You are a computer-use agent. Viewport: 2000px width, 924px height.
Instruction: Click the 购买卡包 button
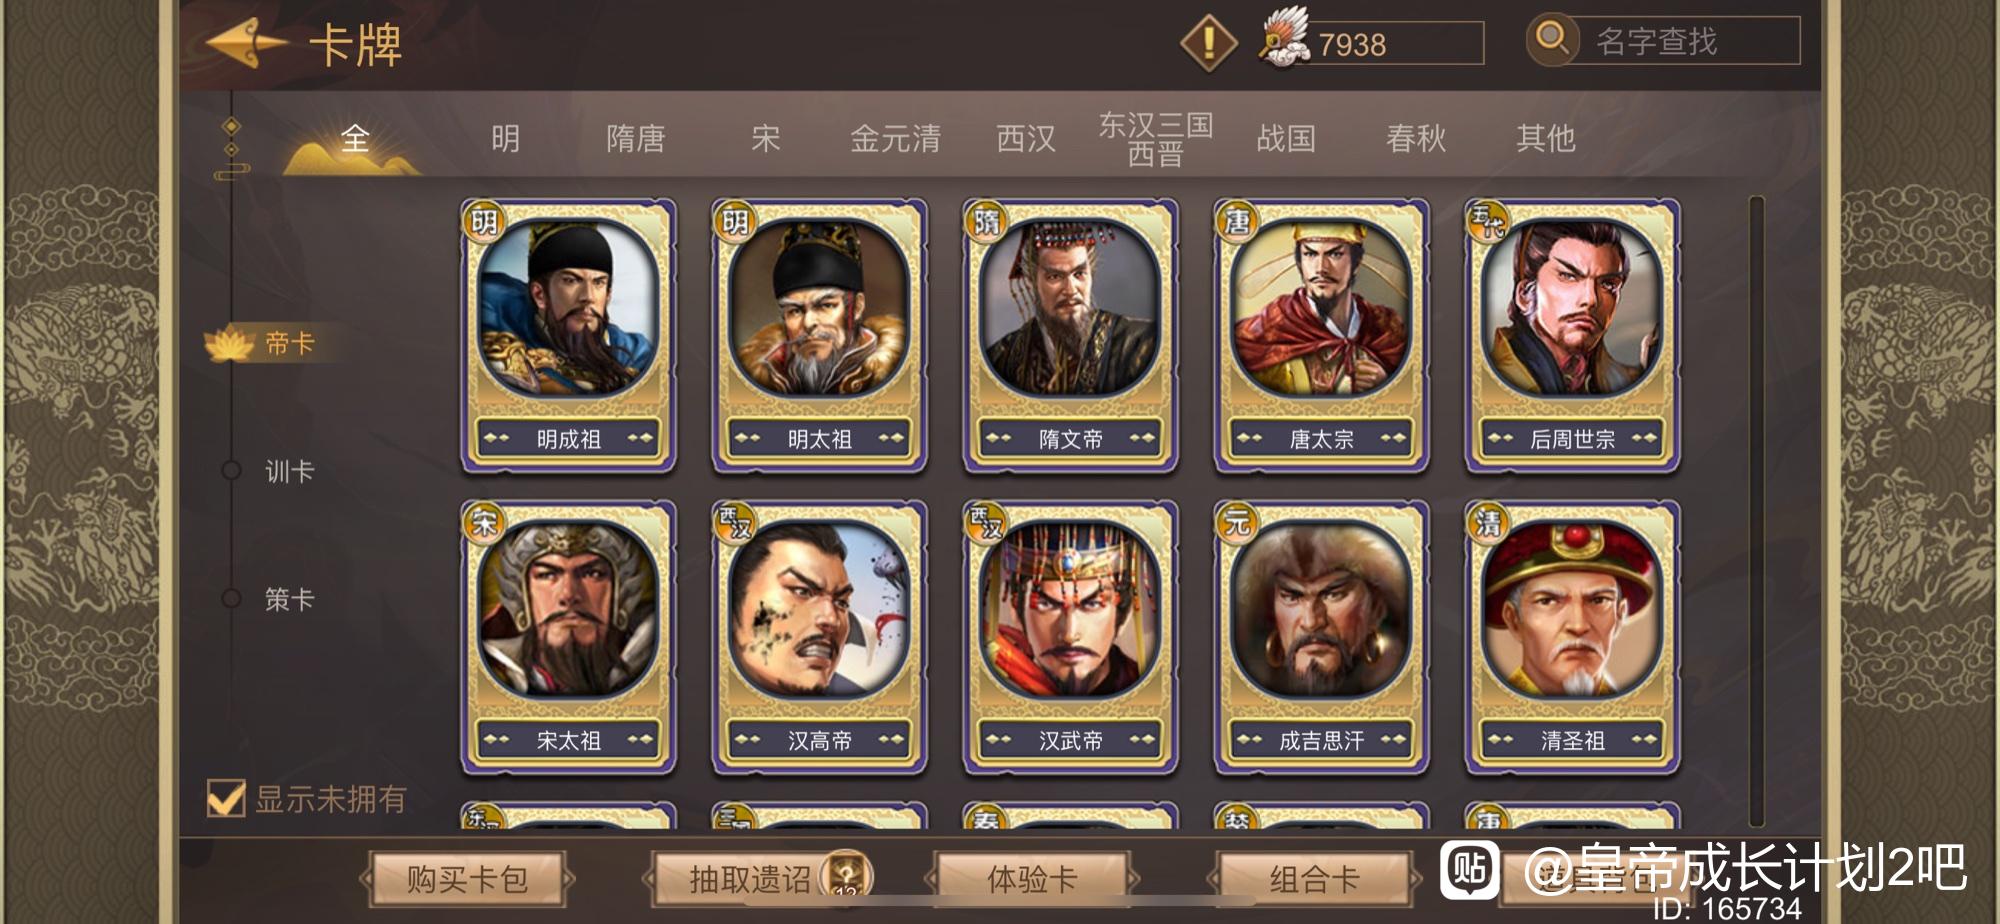pos(467,879)
